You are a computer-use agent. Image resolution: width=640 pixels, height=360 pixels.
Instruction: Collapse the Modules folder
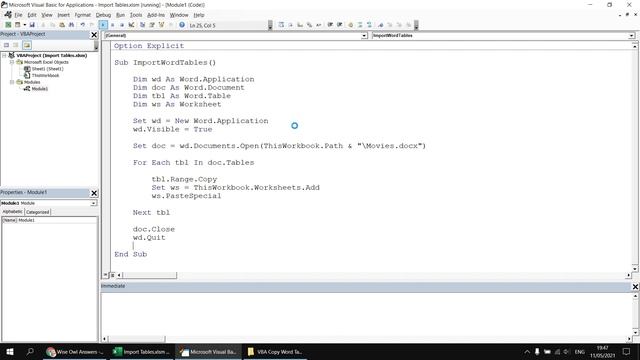[x=12, y=82]
